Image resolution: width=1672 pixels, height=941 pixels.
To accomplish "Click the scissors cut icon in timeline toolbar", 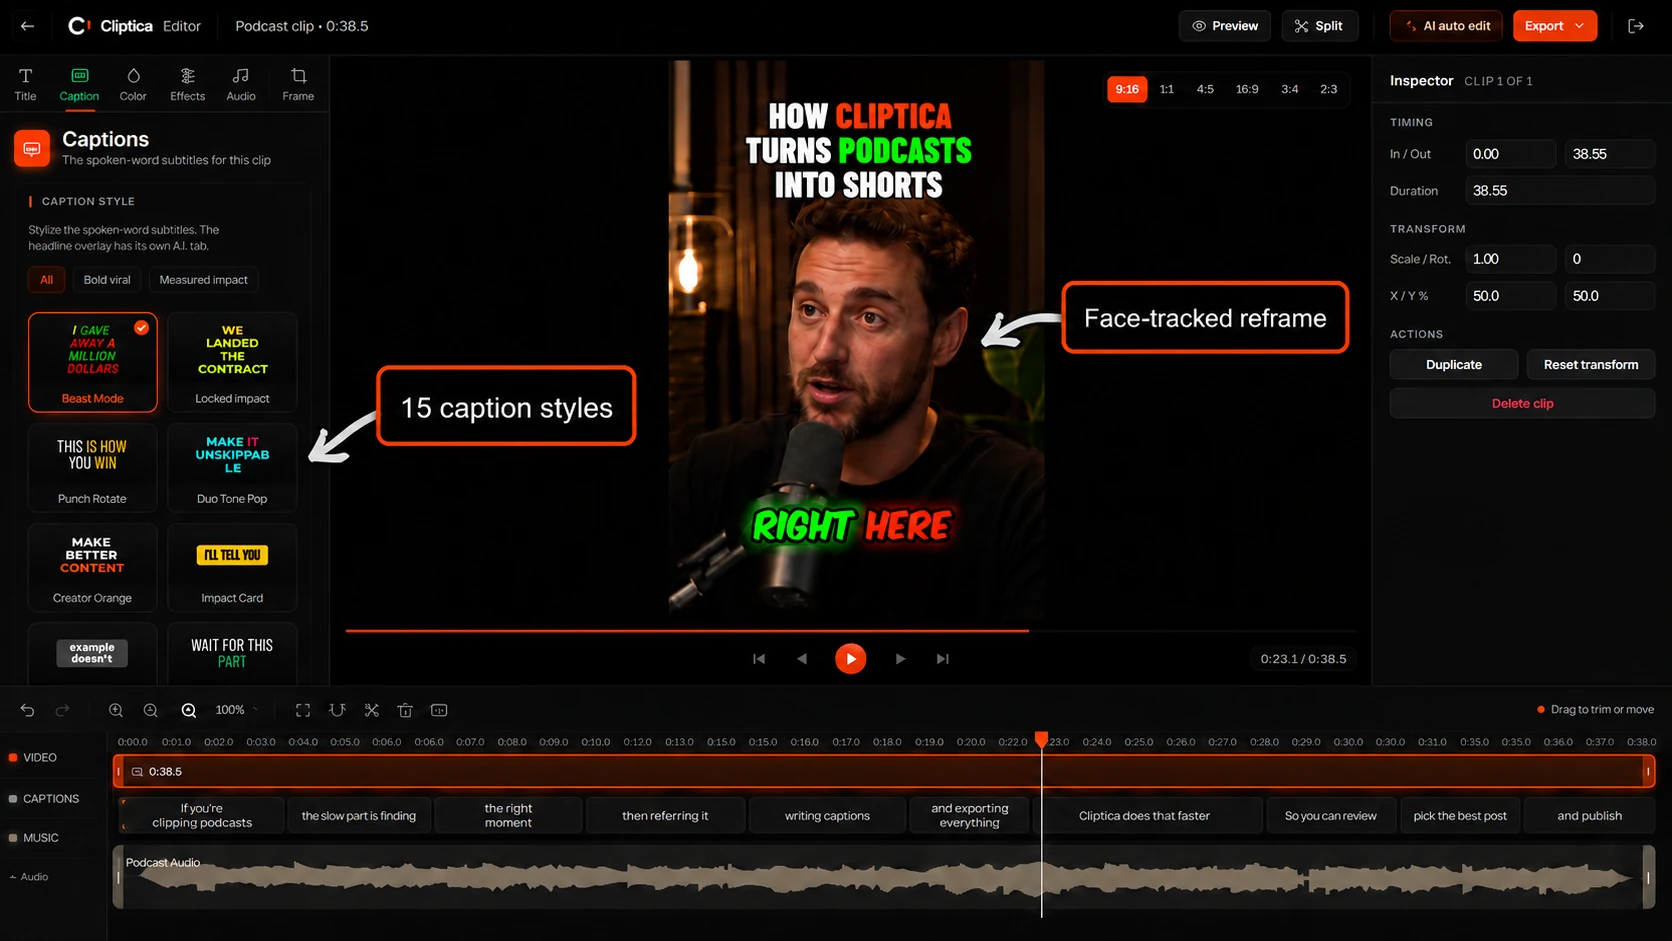I will pos(371,710).
